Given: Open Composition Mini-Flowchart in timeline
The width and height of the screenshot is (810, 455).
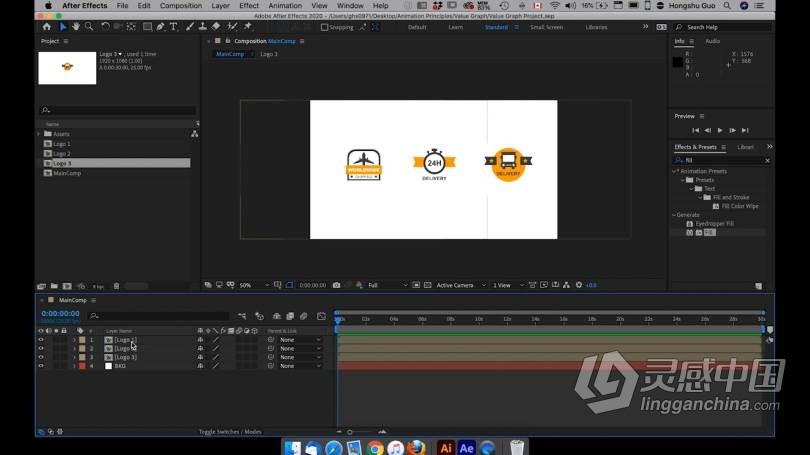Looking at the screenshot, I should click(x=242, y=316).
